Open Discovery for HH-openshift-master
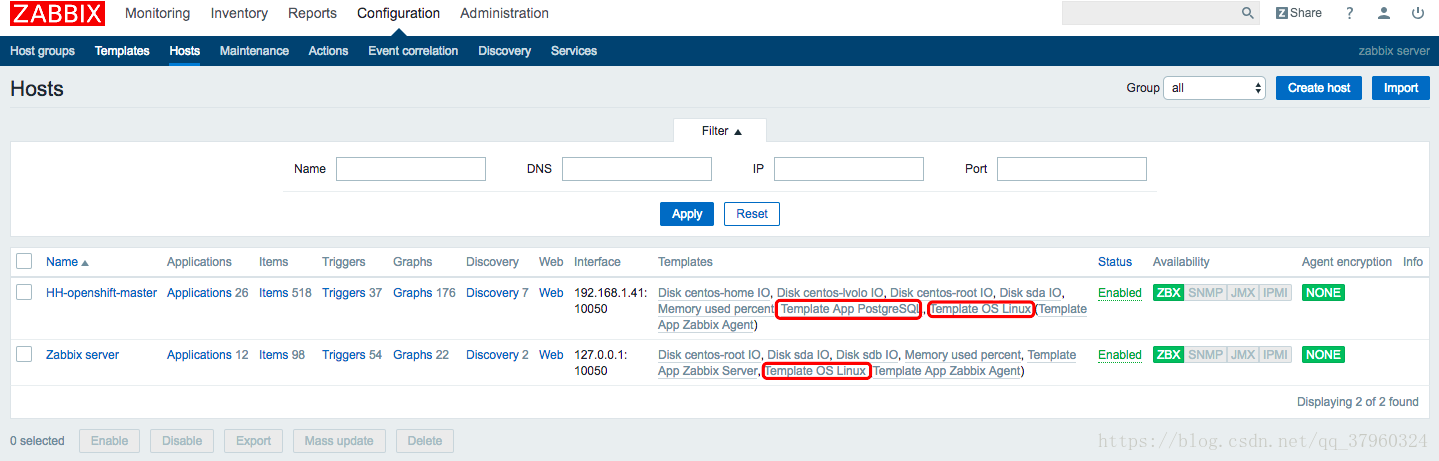Viewport: 1439px width, 461px height. pyautogui.click(x=492, y=293)
